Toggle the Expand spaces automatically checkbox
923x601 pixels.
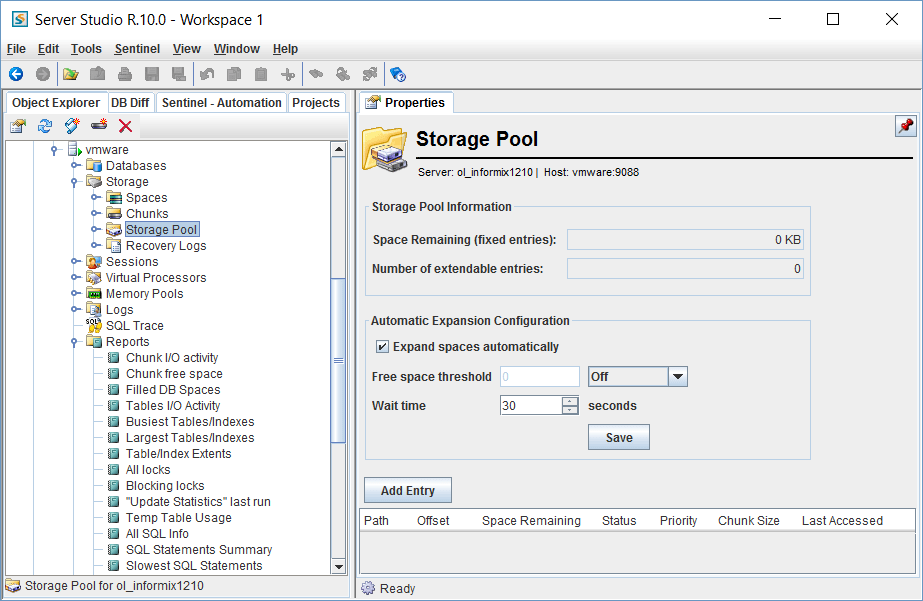(382, 347)
